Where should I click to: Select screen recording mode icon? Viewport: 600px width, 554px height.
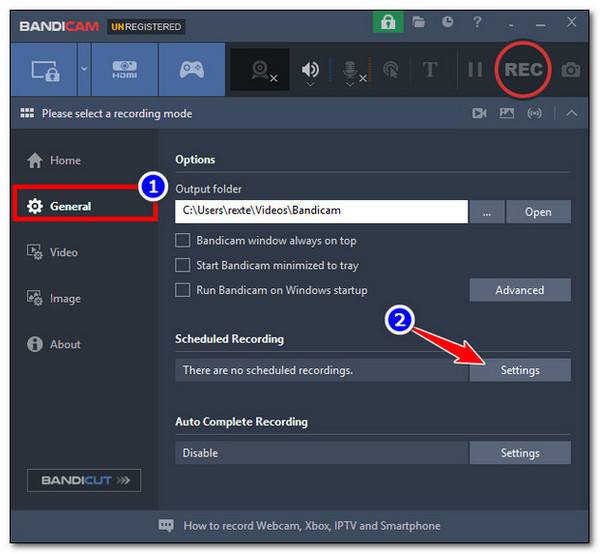point(45,70)
